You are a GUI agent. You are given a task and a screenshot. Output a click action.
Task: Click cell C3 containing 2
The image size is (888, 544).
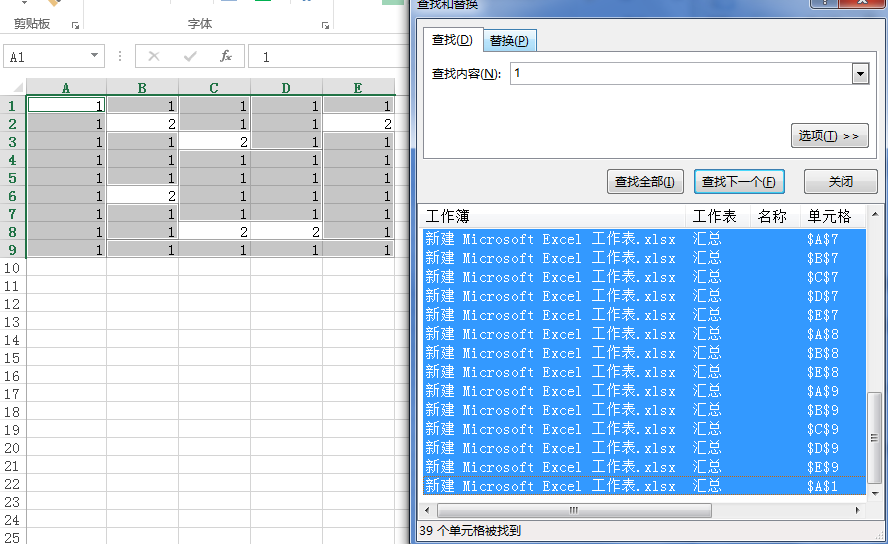[214, 142]
